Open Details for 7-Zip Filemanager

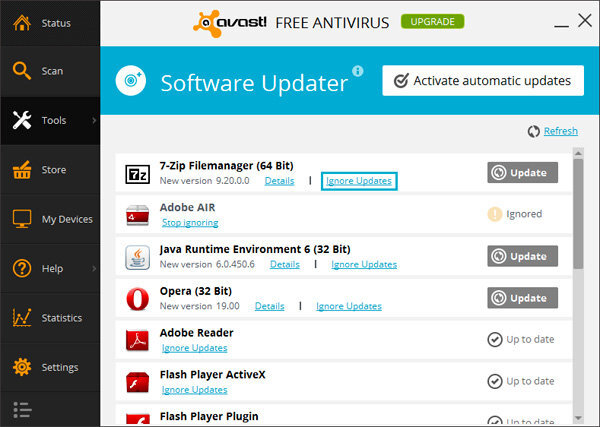click(280, 181)
